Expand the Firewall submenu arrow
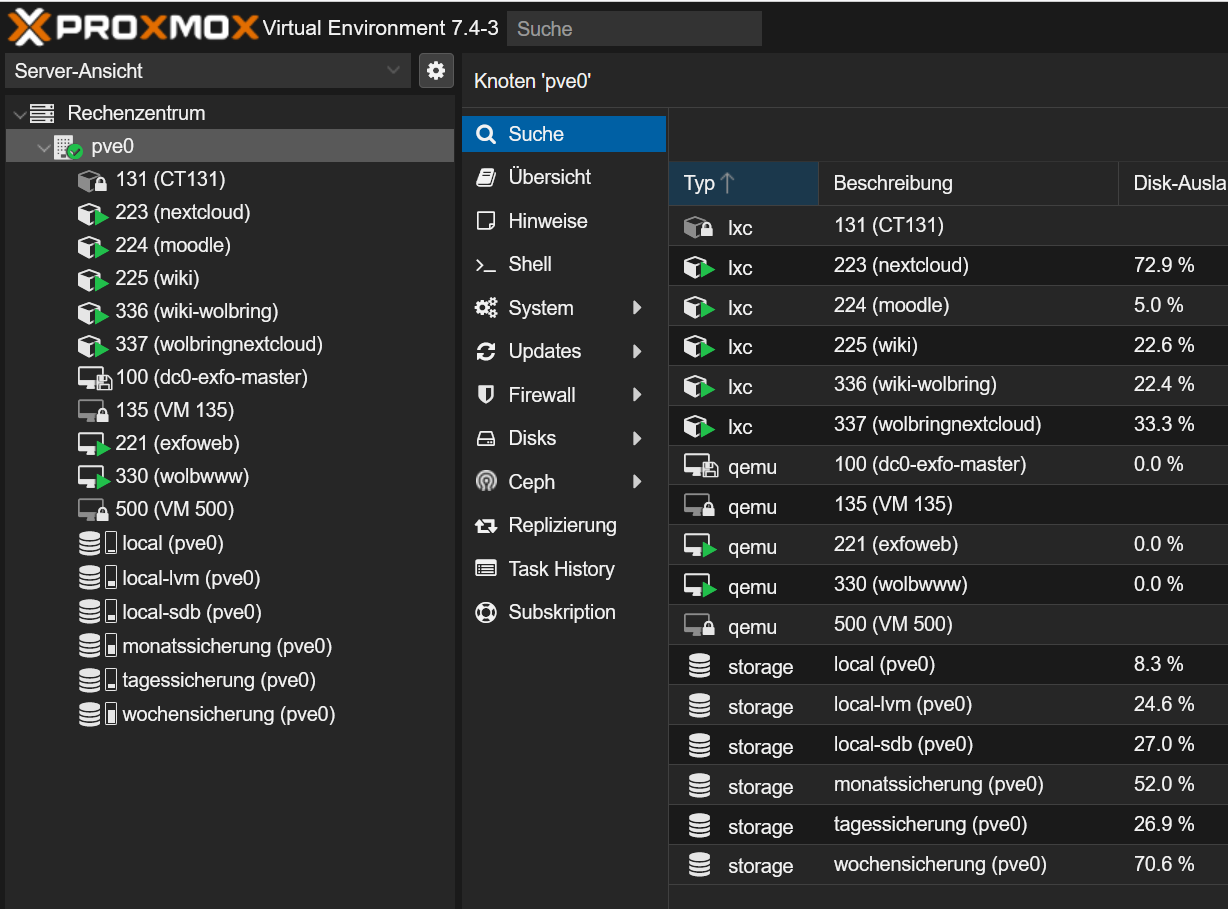 (x=637, y=395)
